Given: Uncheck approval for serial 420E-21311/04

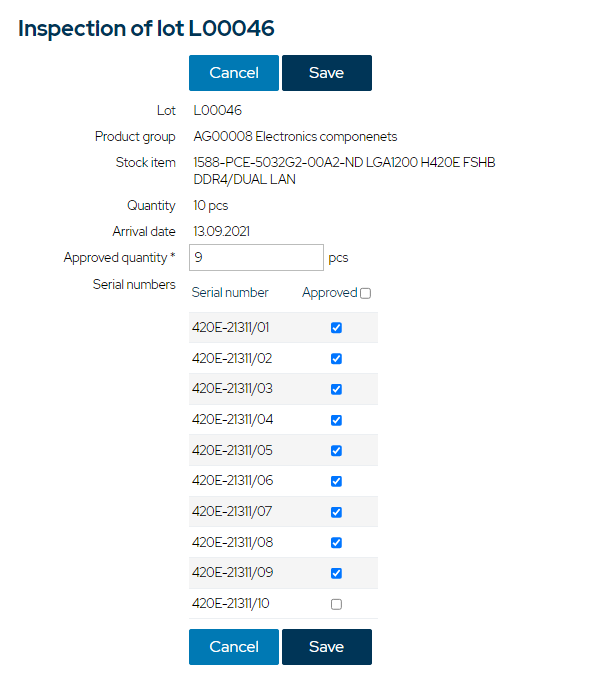Looking at the screenshot, I should 336,420.
